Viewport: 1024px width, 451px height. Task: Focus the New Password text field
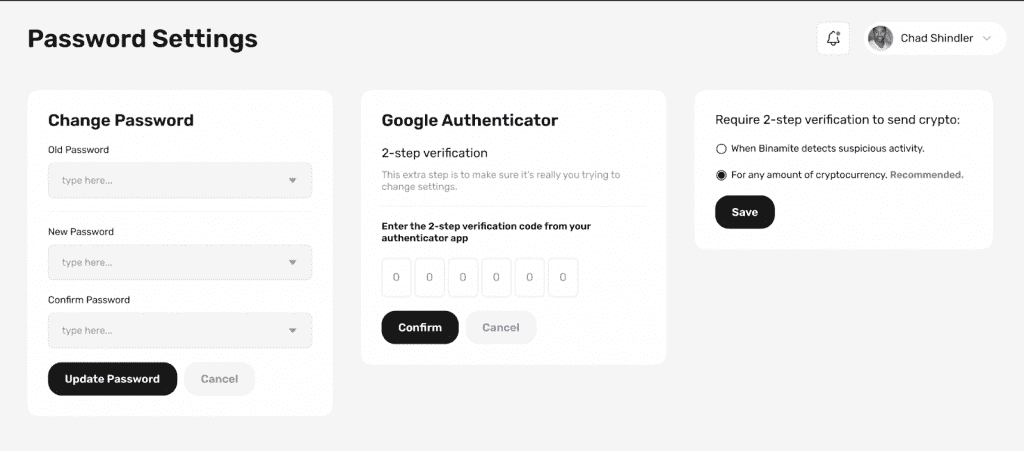click(180, 262)
